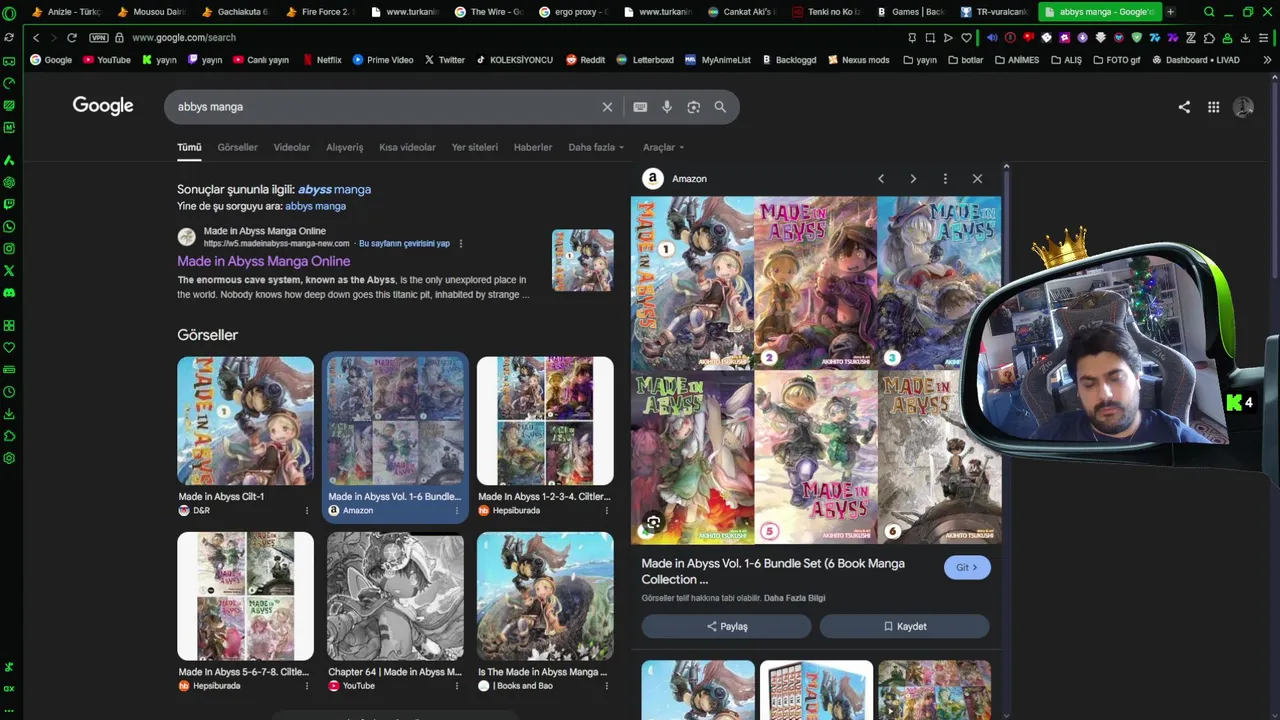Open the preview panel's three-dot menu
Screen dimensions: 1280x720
(x=945, y=179)
